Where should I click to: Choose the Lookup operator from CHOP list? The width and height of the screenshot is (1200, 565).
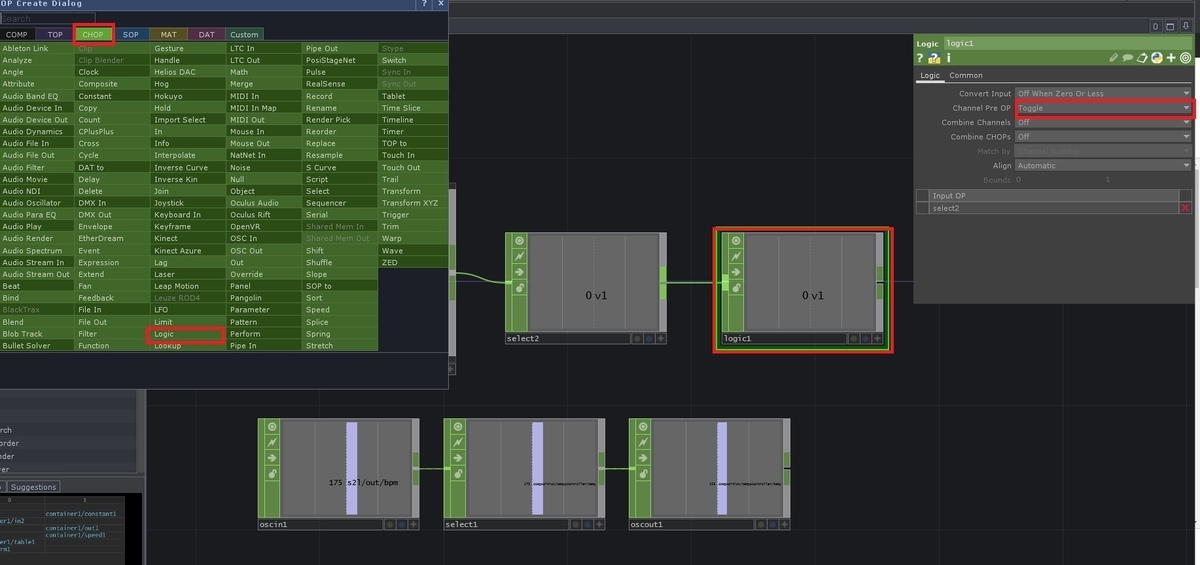click(x=189, y=346)
